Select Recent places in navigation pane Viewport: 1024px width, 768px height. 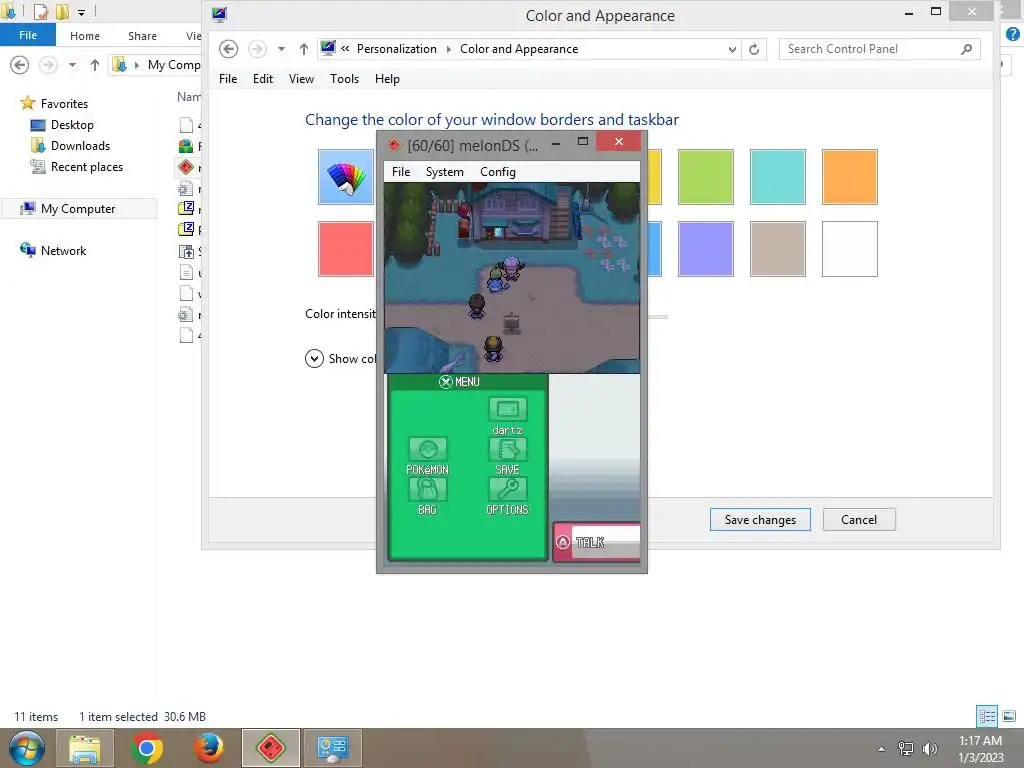87,167
